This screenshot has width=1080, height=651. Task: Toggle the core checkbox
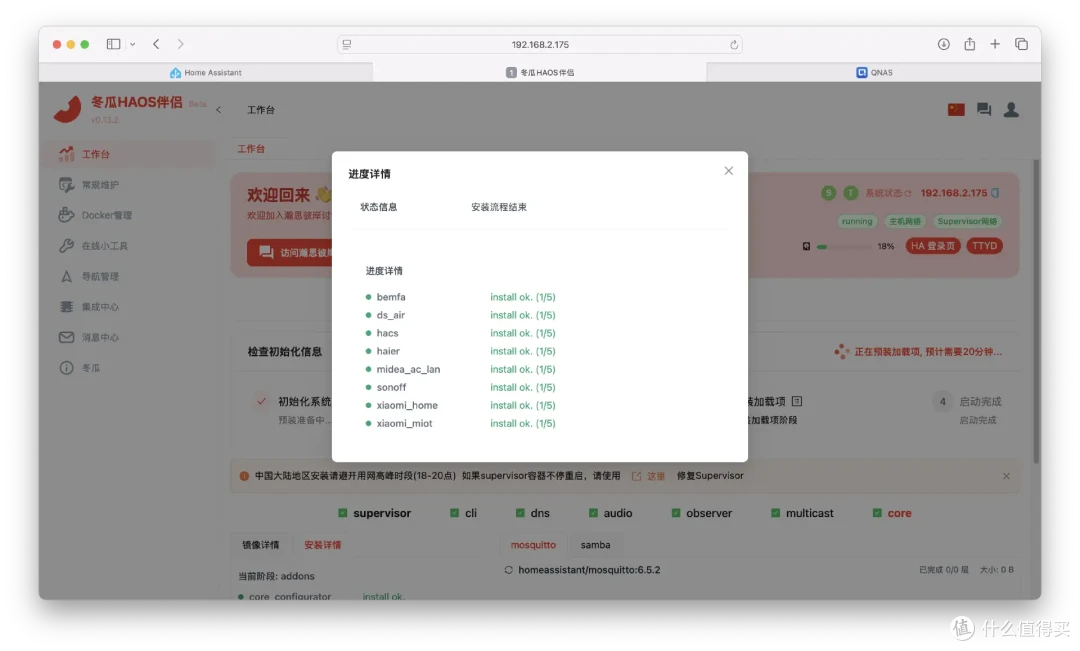pyautogui.click(x=877, y=513)
